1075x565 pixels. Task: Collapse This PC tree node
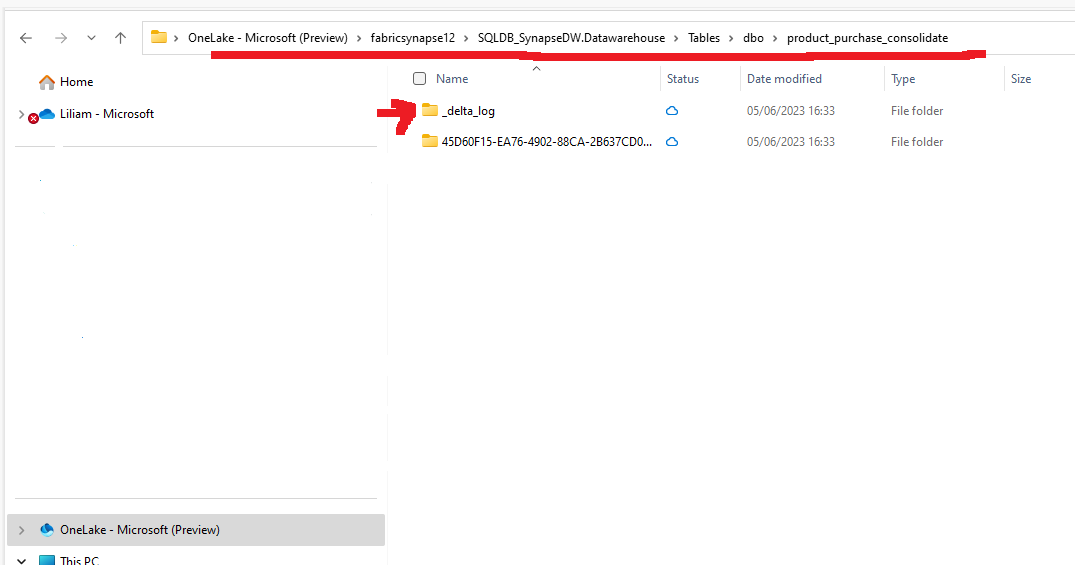21,560
